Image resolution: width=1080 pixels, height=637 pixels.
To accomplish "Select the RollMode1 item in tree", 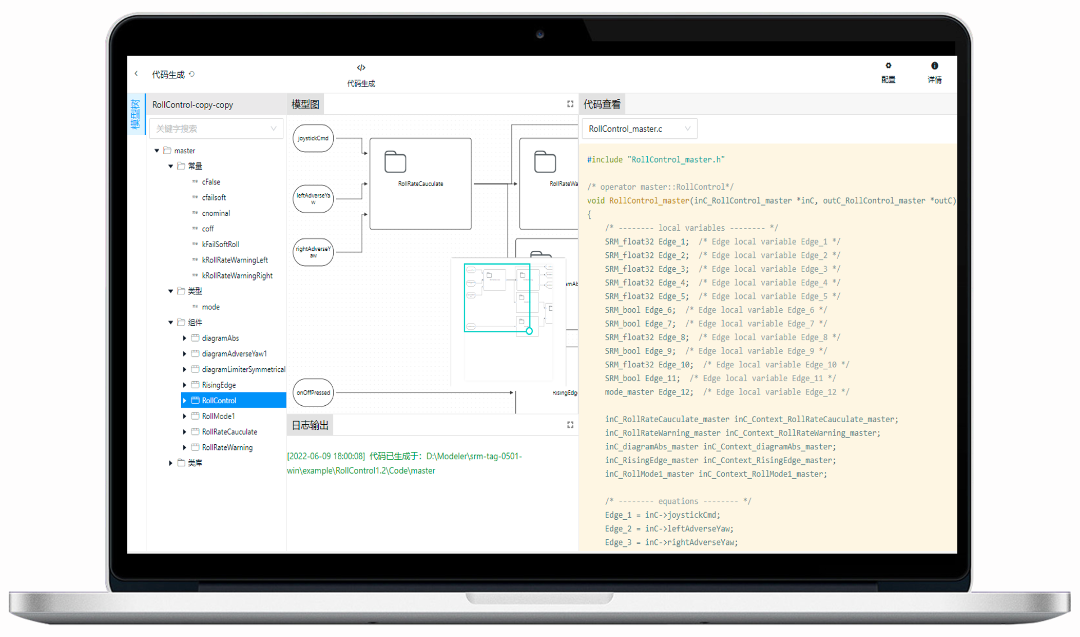I will click(219, 416).
